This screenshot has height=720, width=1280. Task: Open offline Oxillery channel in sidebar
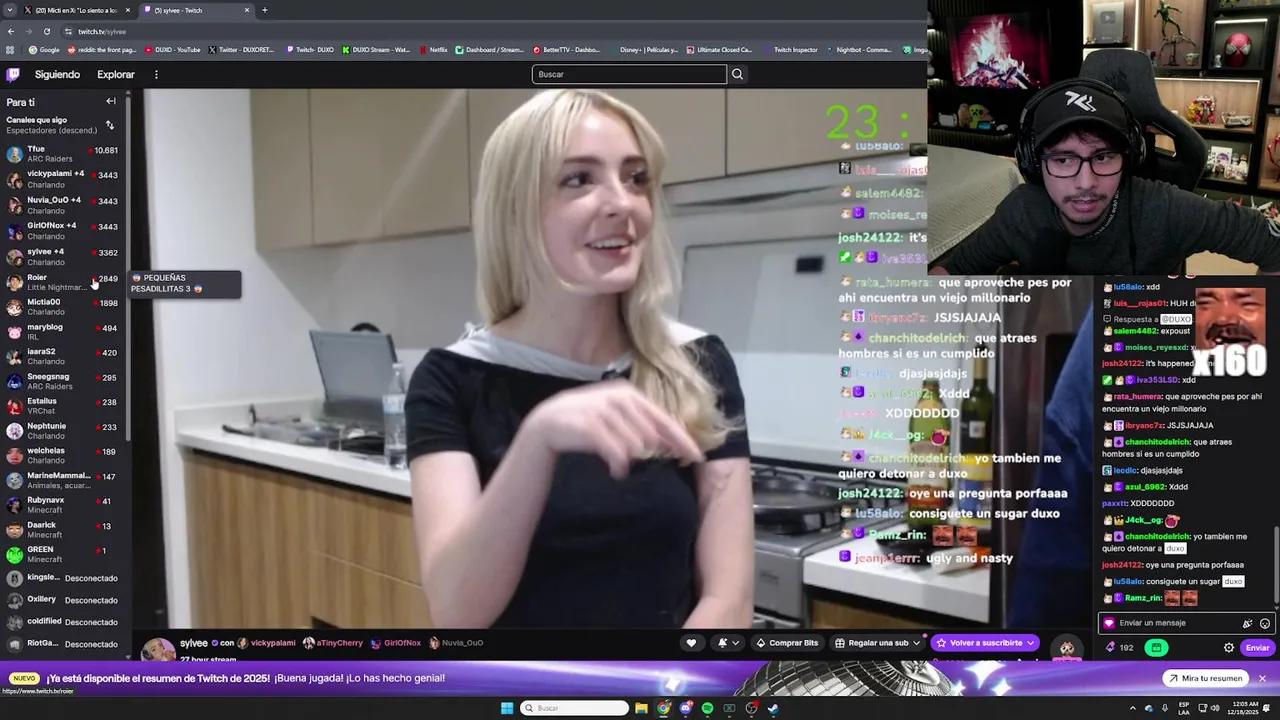[62, 600]
